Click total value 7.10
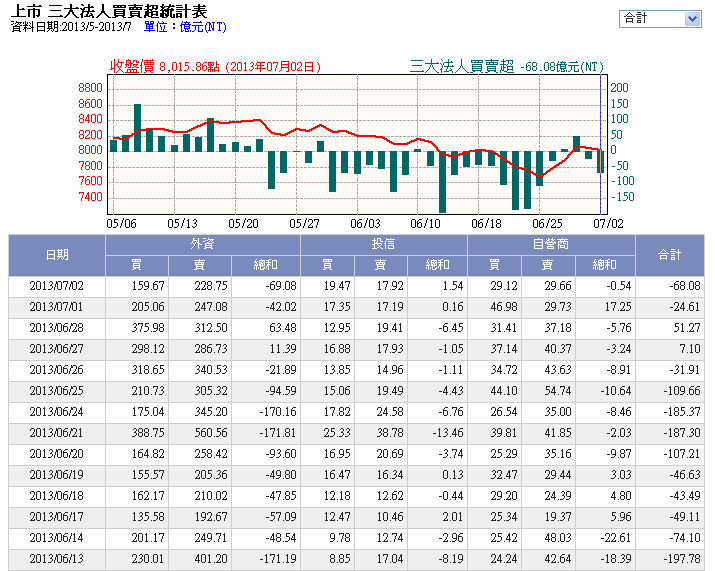Screen dimensions: 715x571 (x=690, y=349)
